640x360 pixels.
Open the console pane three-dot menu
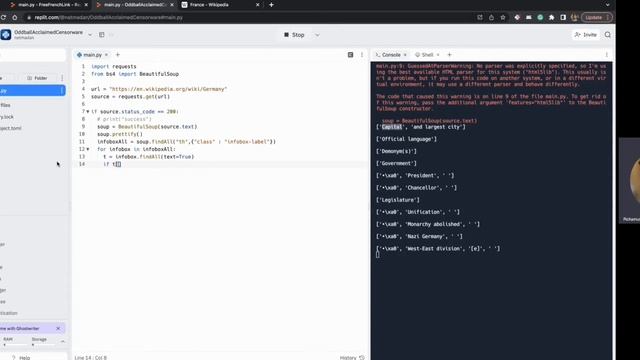point(607,55)
